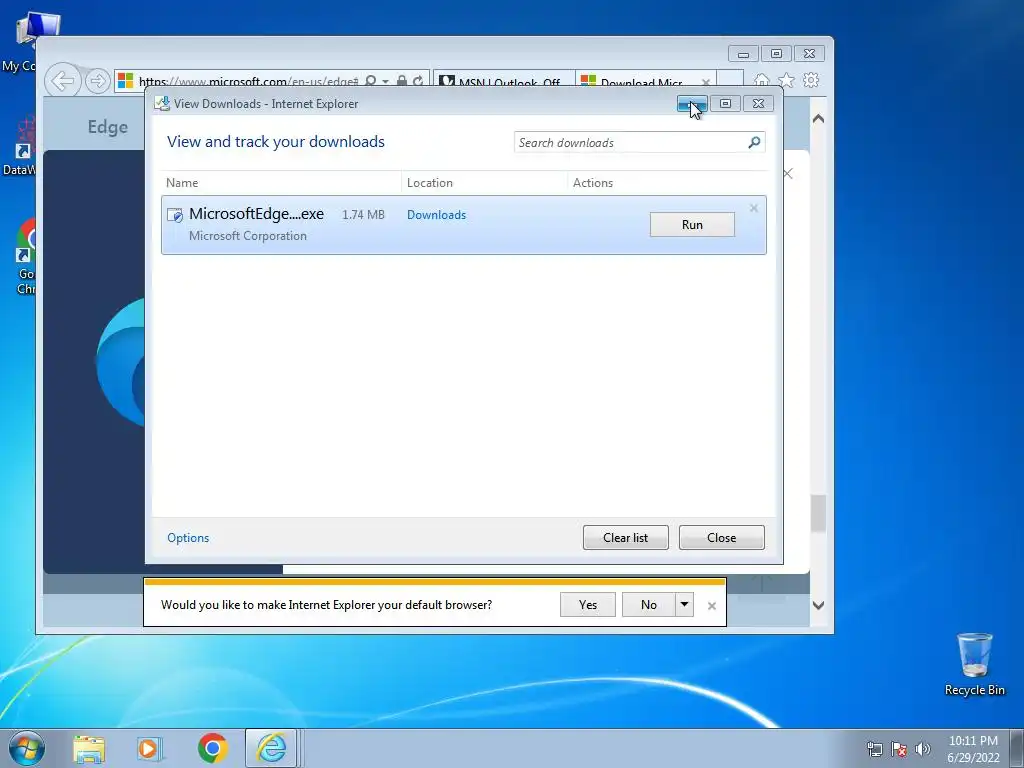This screenshot has height=768, width=1024.
Task: Close the View Downloads dialog with the Close button
Action: 721,537
